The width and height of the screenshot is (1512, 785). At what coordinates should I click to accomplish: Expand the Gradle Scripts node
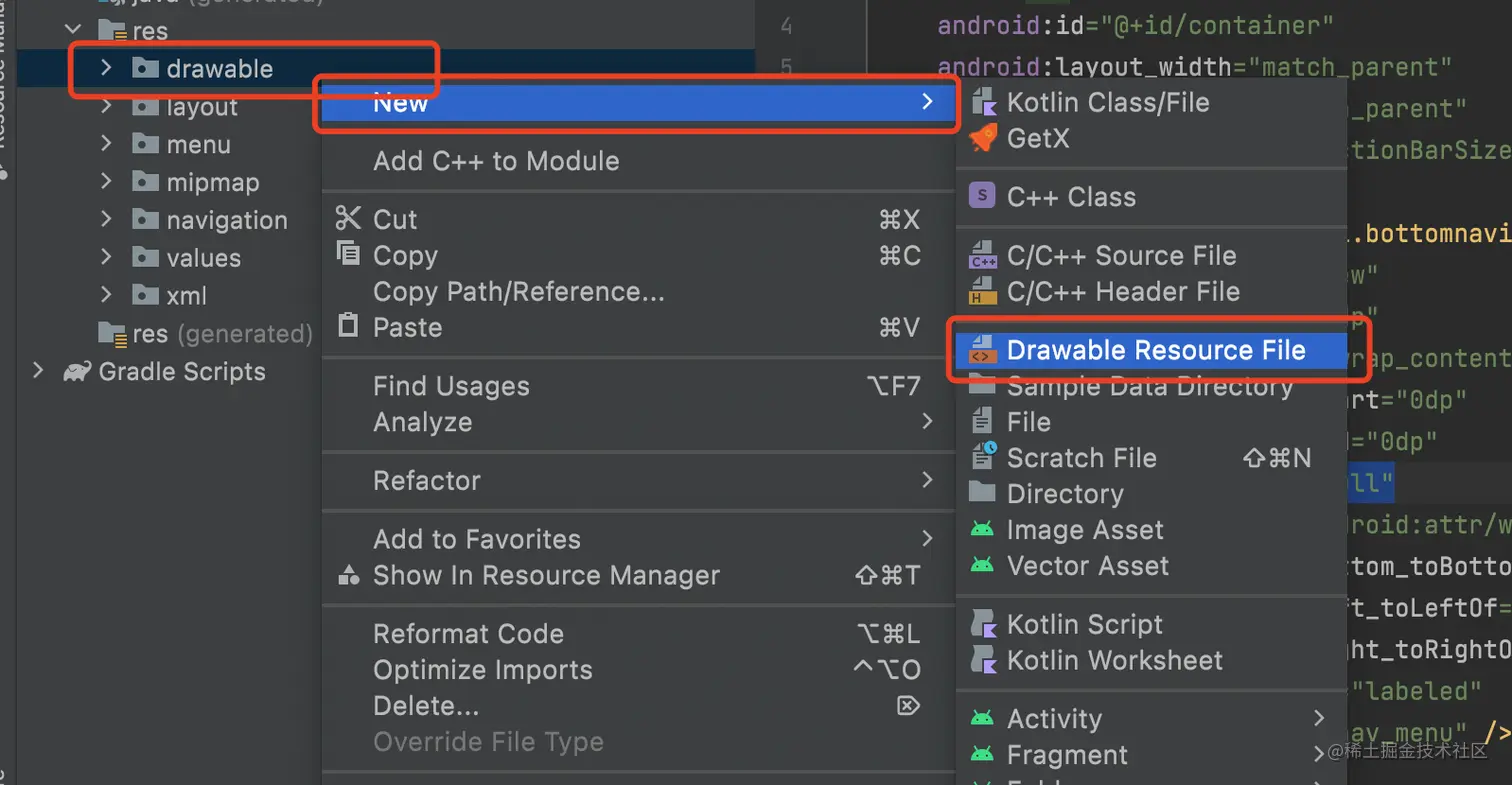point(38,372)
